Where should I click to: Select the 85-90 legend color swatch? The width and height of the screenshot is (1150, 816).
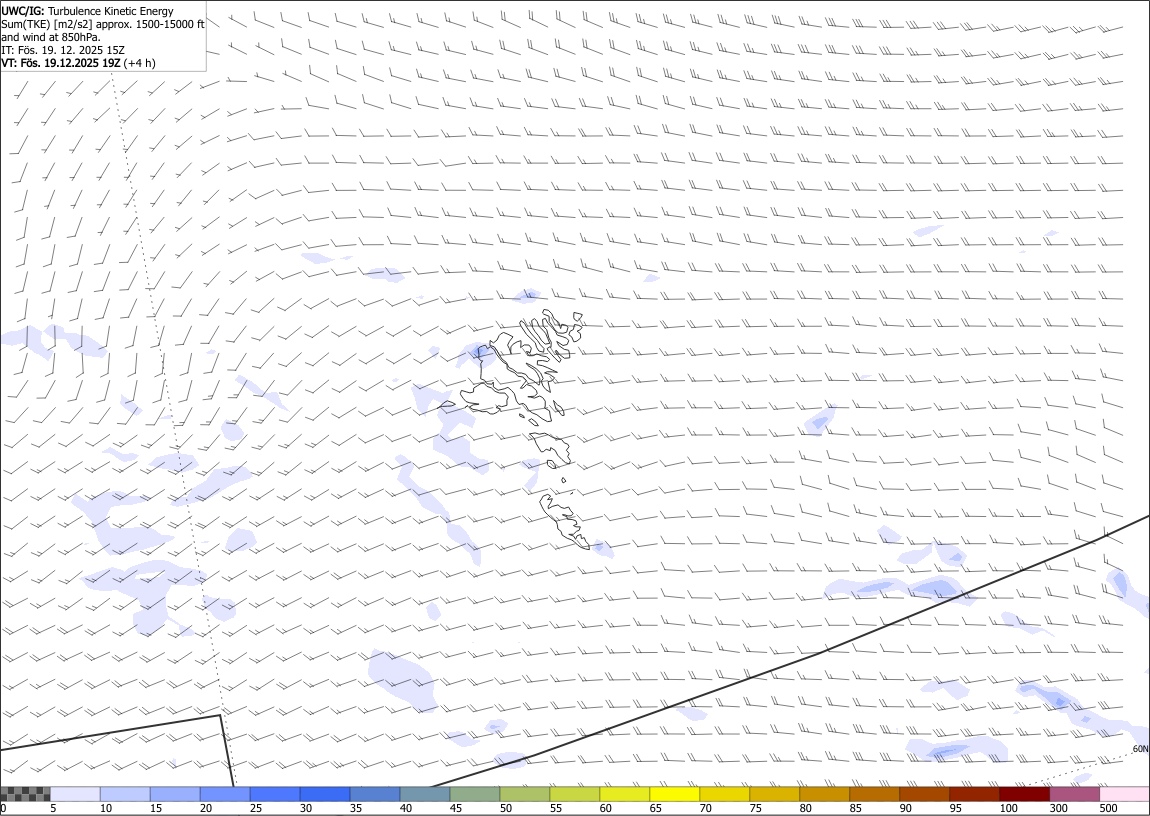coord(874,794)
